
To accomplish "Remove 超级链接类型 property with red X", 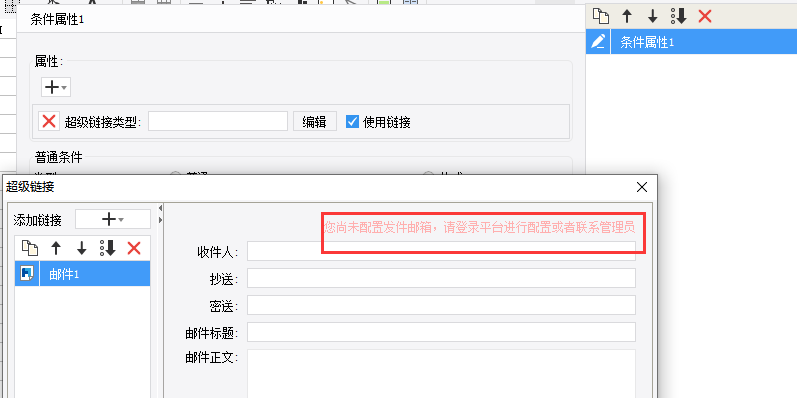I will tap(49, 121).
